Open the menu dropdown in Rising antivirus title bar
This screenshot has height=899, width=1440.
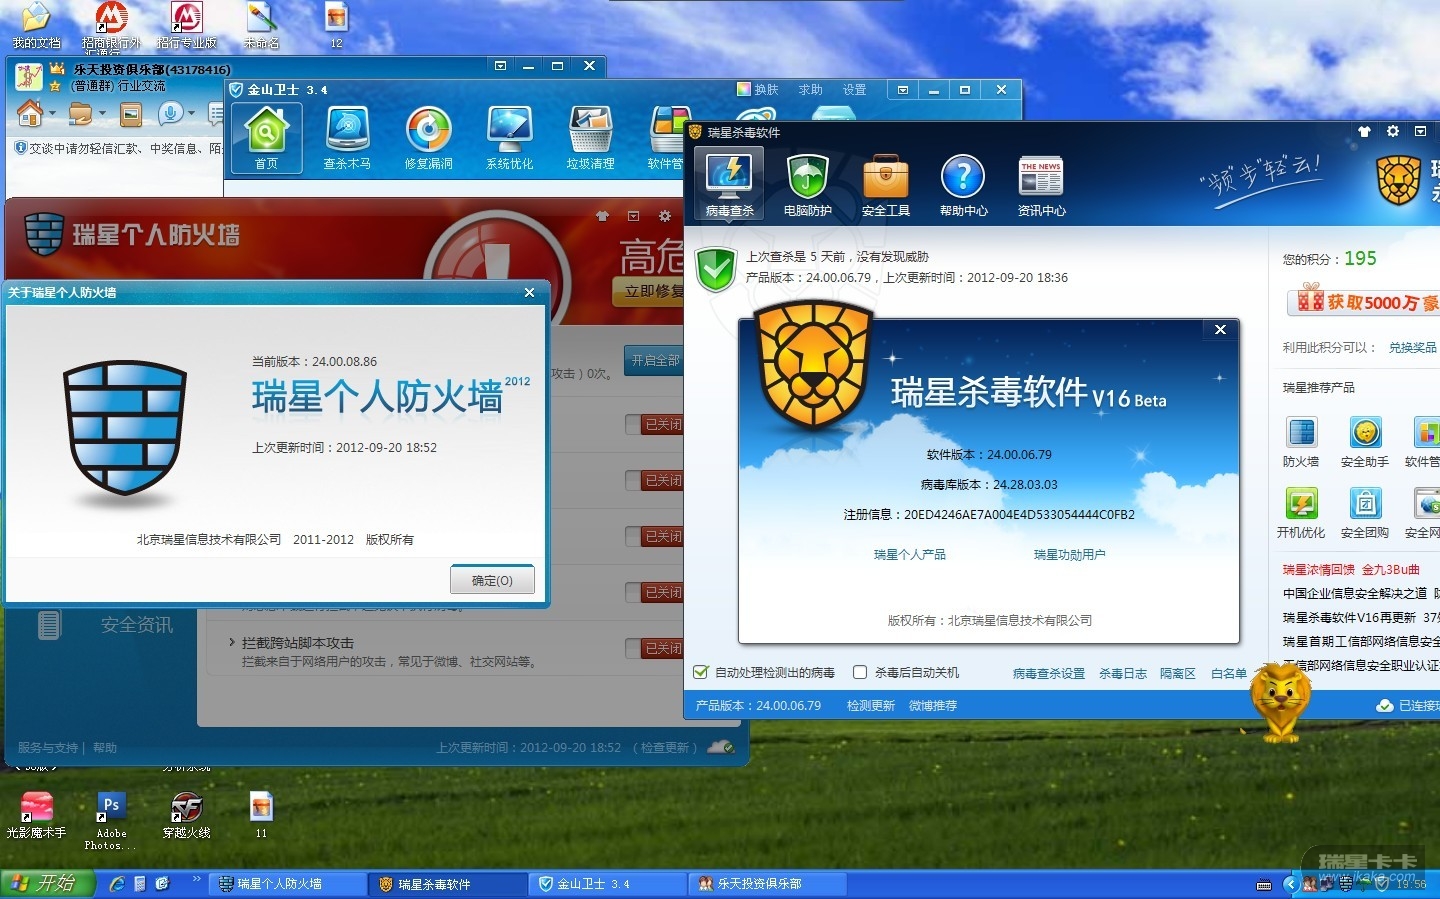tap(1420, 131)
